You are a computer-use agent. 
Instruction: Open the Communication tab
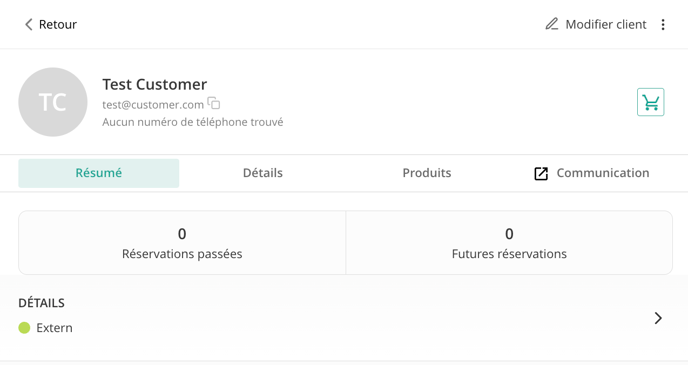coord(591,173)
